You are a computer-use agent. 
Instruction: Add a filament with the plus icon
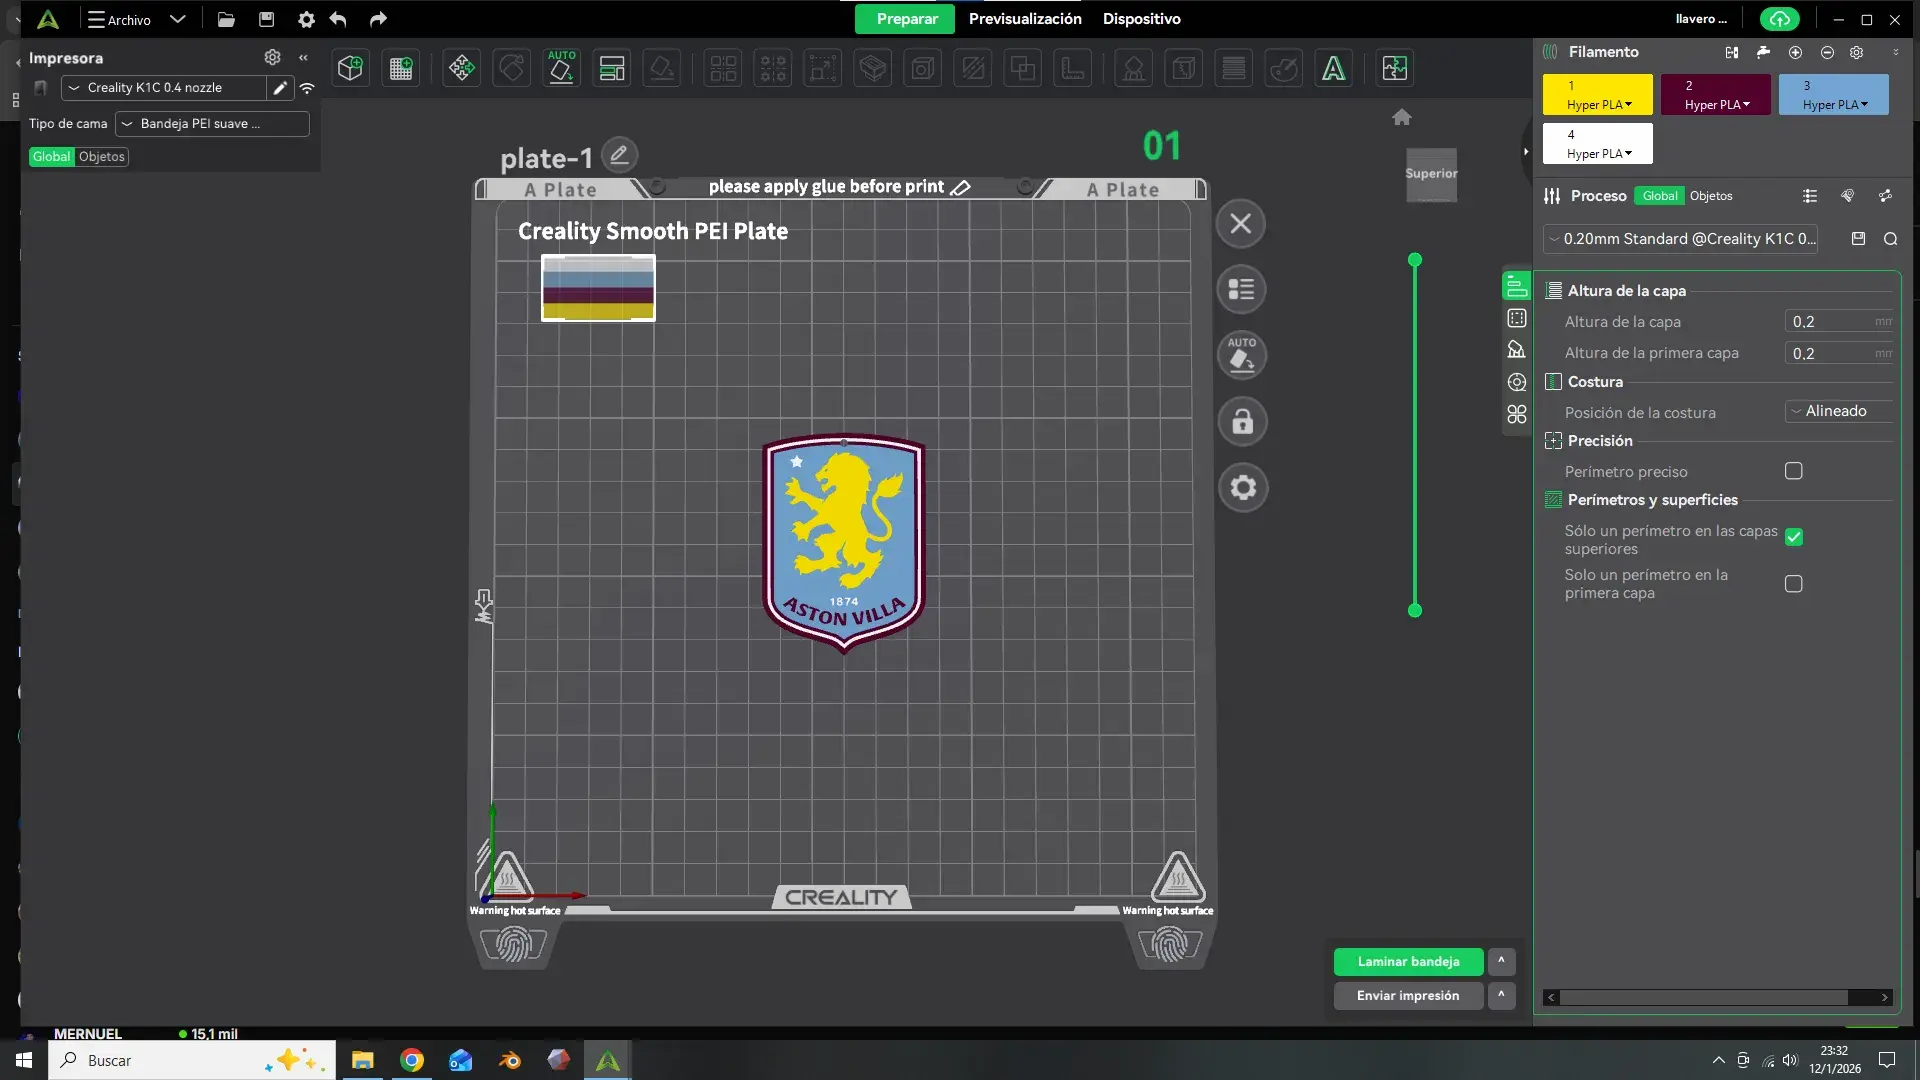1795,52
